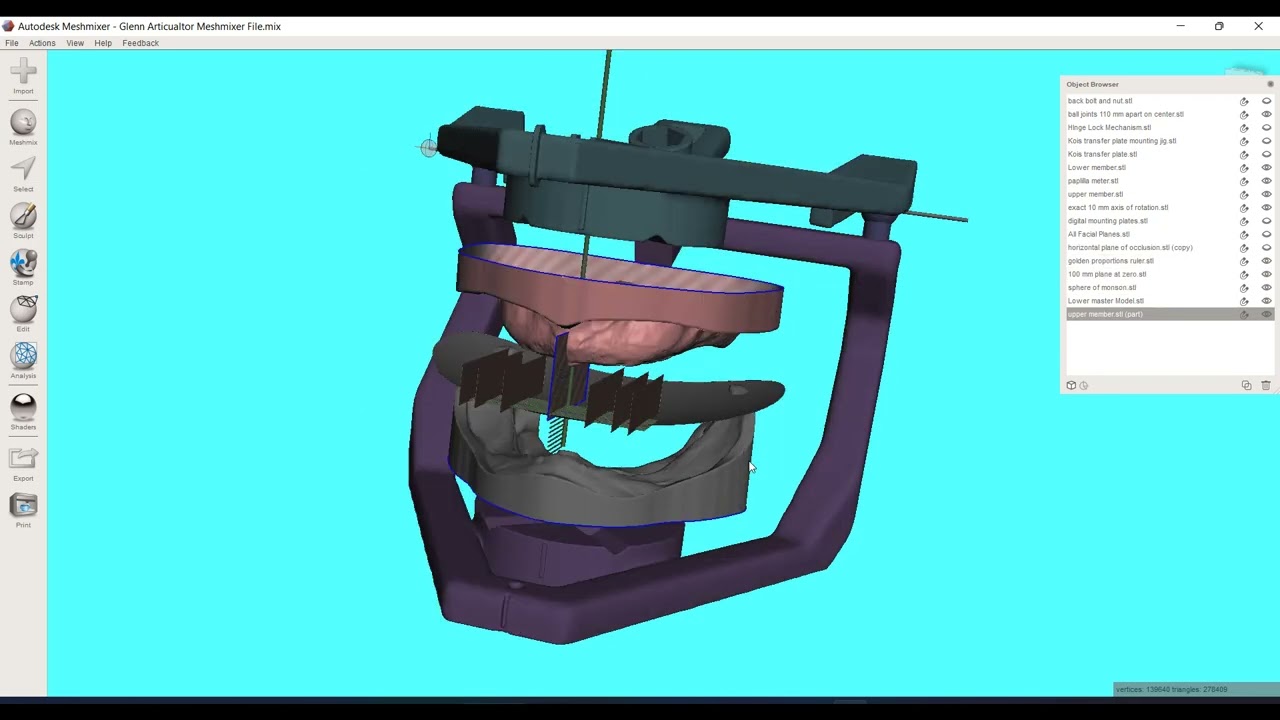The image size is (1280, 720).
Task: Open the Import tool
Action: 23,76
